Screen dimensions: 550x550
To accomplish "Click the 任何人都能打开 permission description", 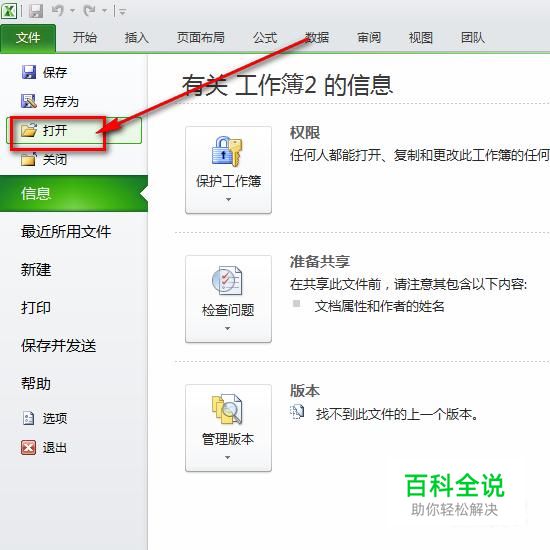I will coord(420,155).
